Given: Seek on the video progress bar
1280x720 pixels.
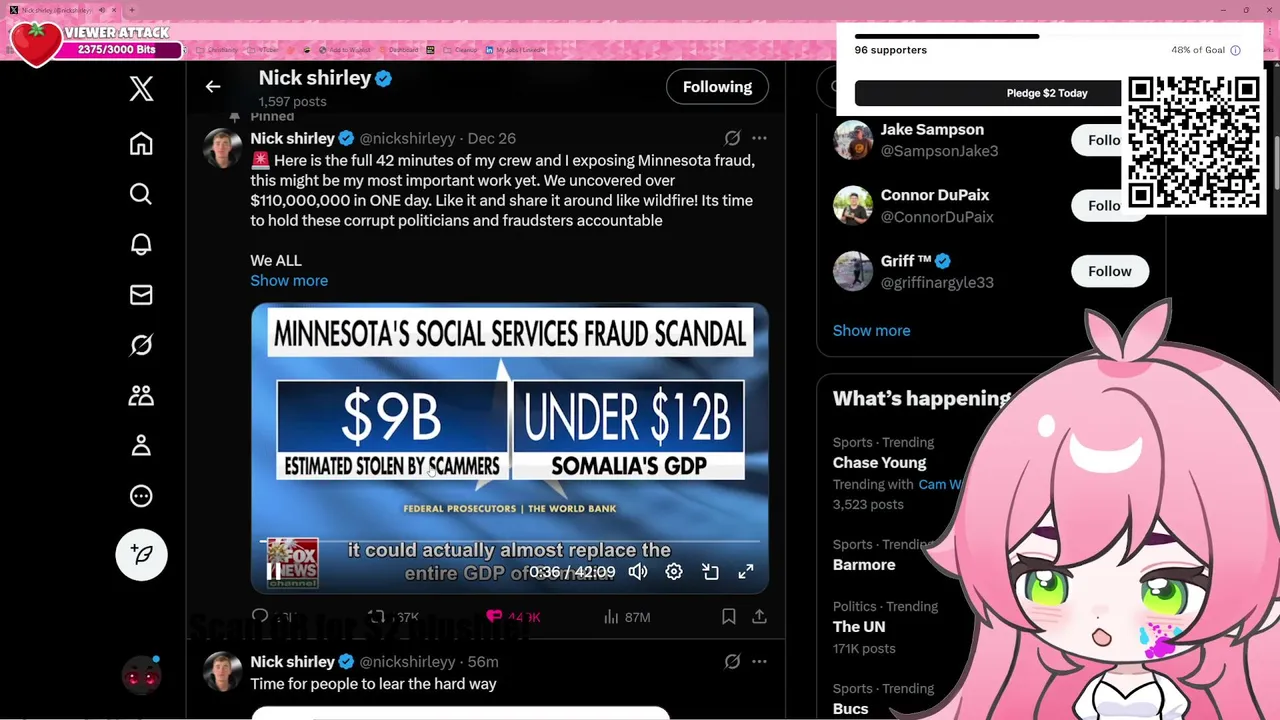Looking at the screenshot, I should coord(510,542).
